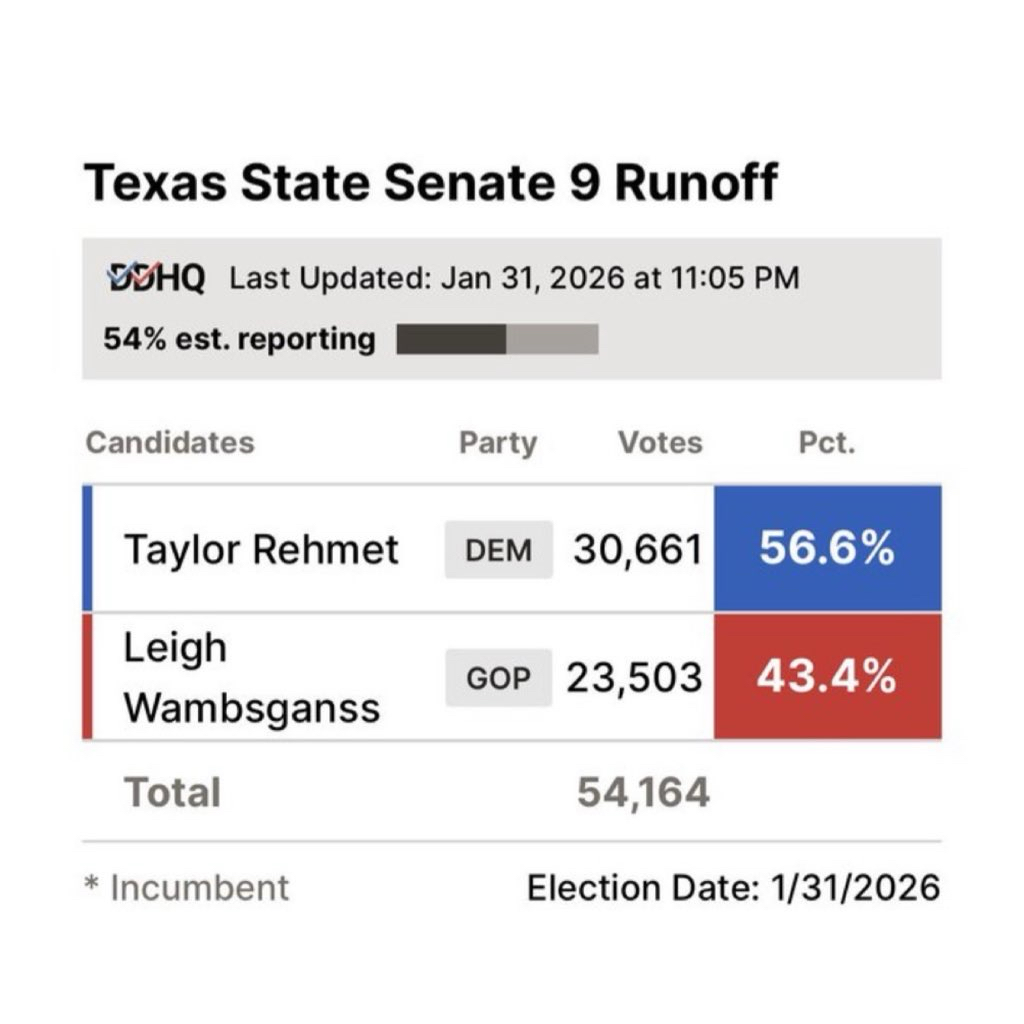1024x1024 pixels.
Task: Click the Election Date 1/31/2026 text
Action: [x=733, y=887]
